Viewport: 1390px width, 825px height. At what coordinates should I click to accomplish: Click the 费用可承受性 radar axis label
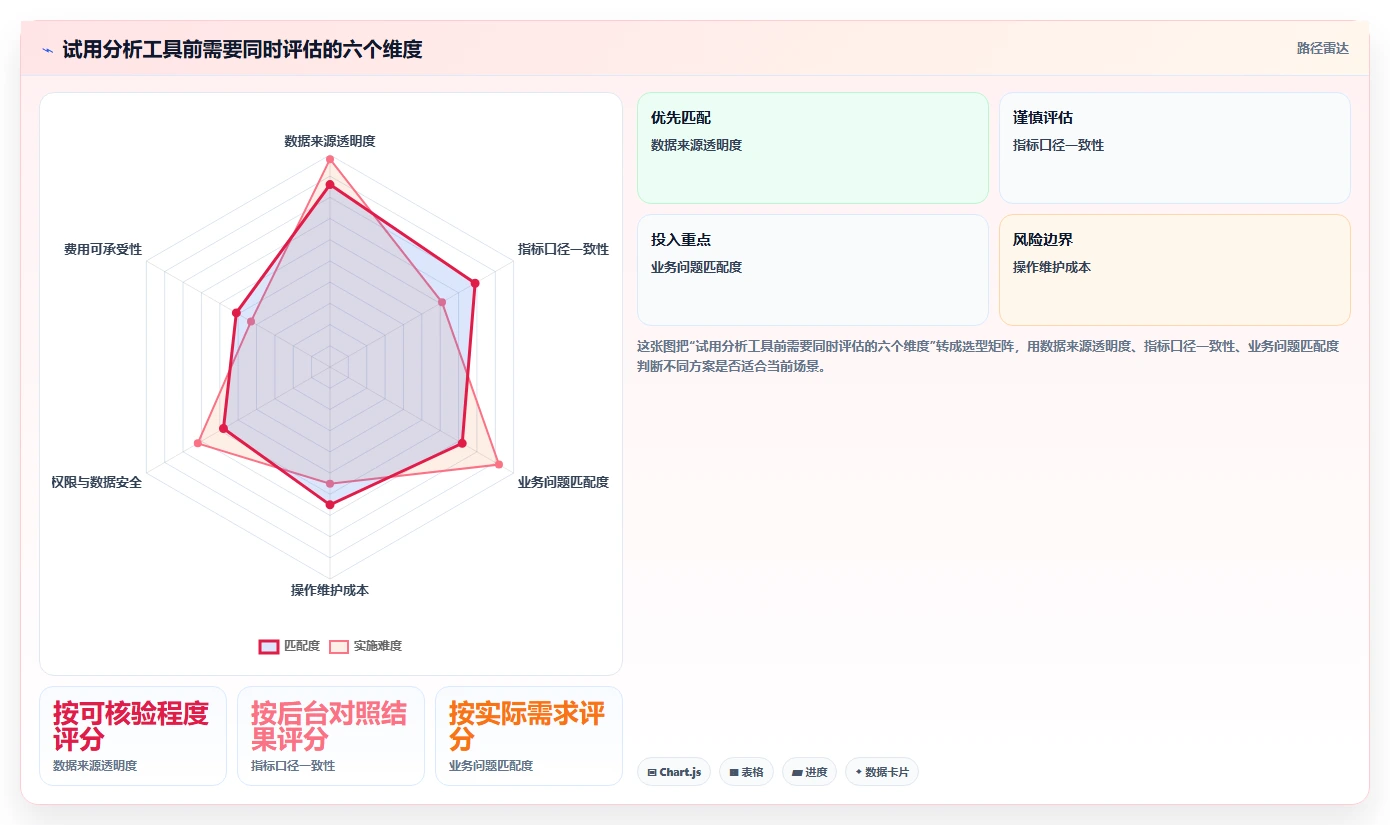pyautogui.click(x=103, y=249)
